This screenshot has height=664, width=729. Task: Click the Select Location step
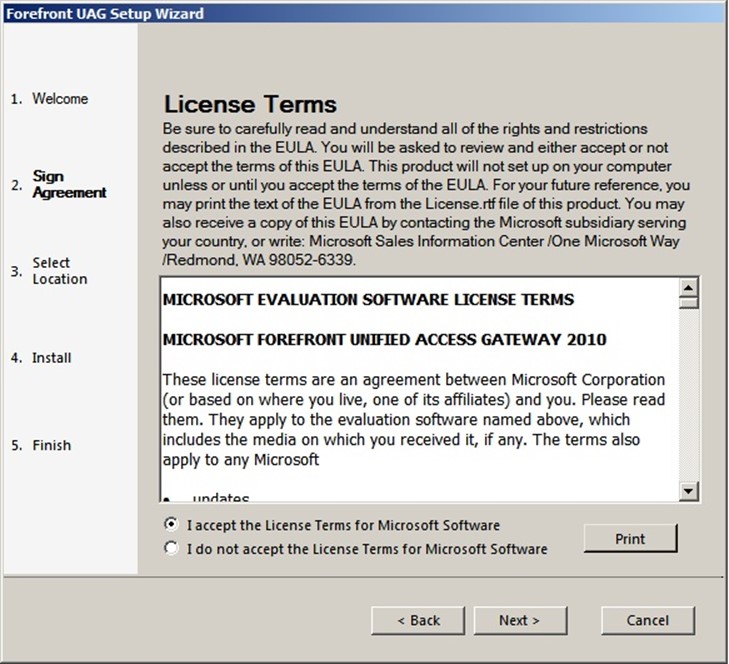click(59, 271)
